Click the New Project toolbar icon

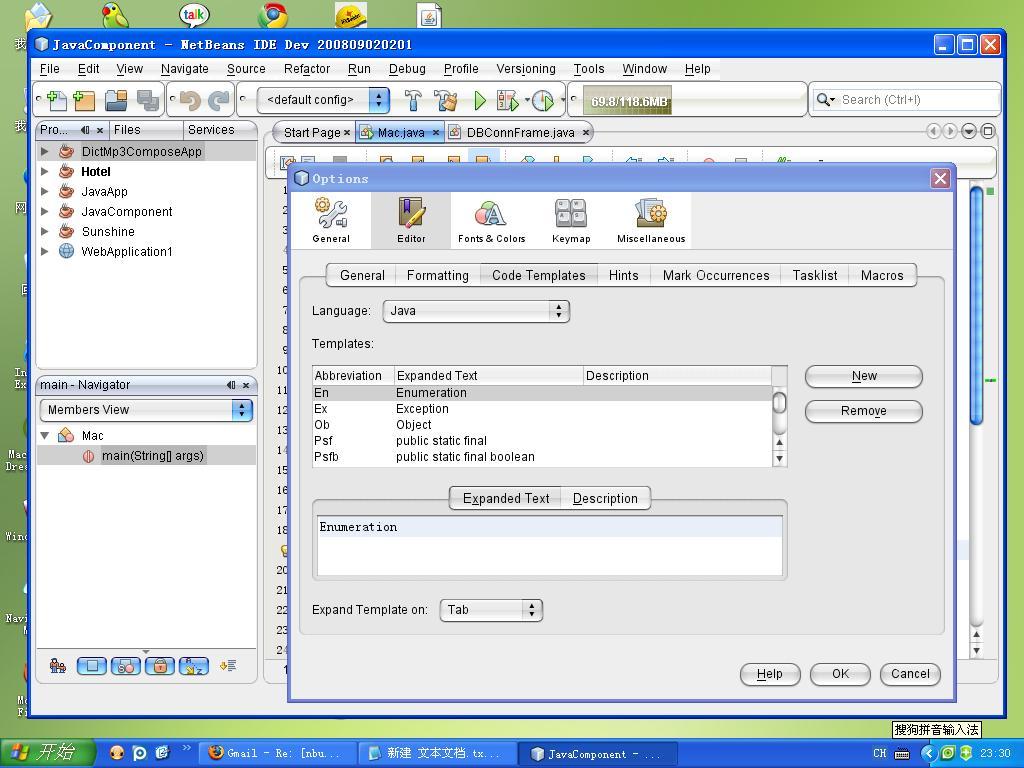pos(84,100)
